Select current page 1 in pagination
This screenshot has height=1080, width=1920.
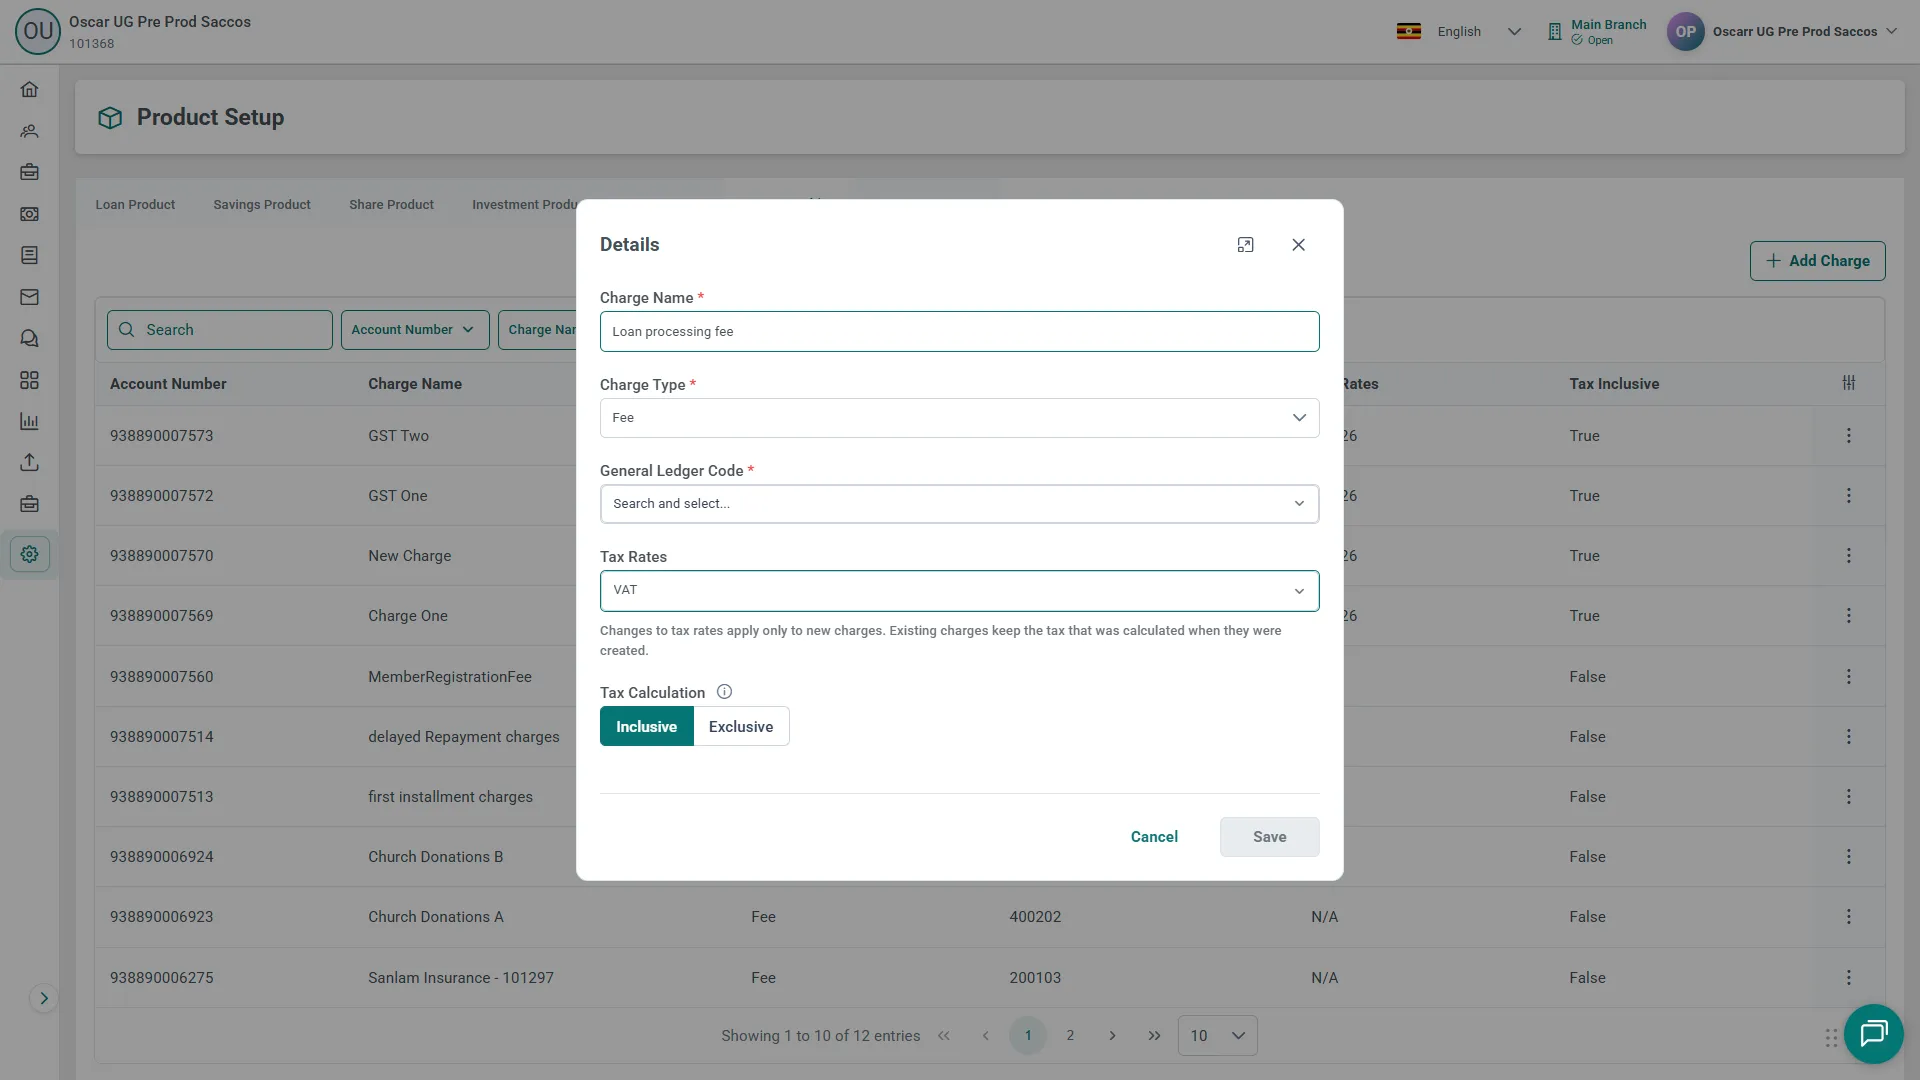[1028, 1036]
